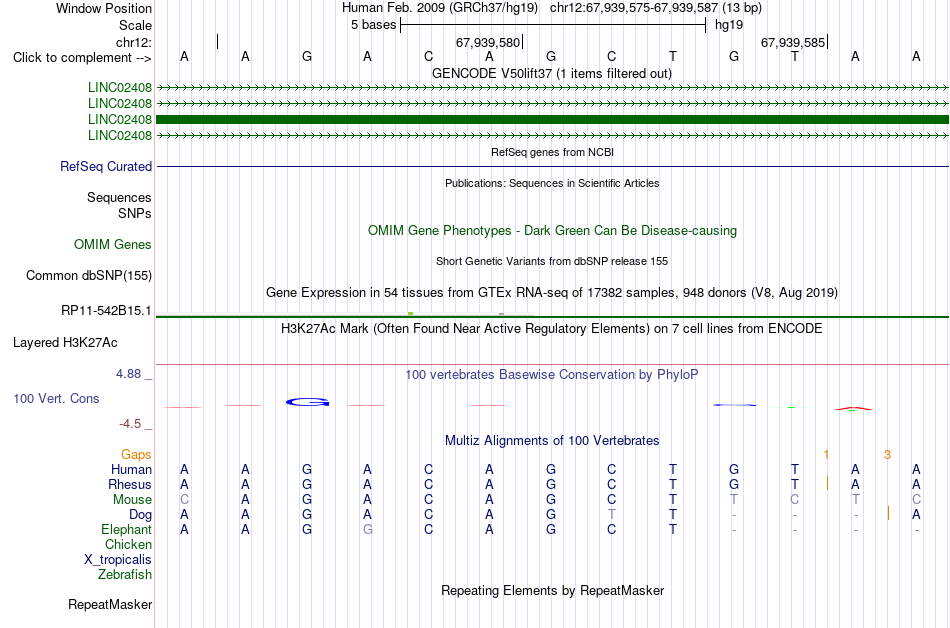Click the 67,939,585 position marker
The image size is (950, 628).
(x=793, y=42)
